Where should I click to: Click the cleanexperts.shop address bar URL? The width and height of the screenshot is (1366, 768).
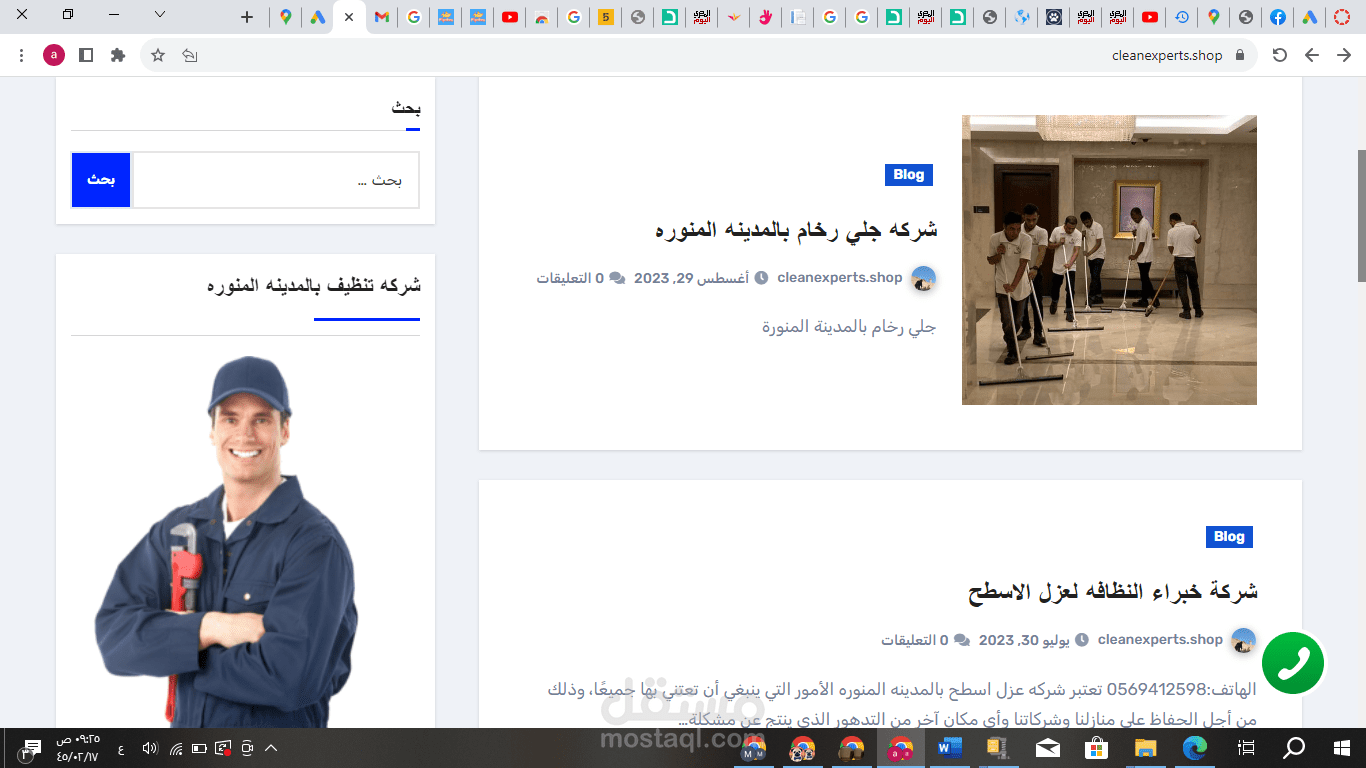1167,56
